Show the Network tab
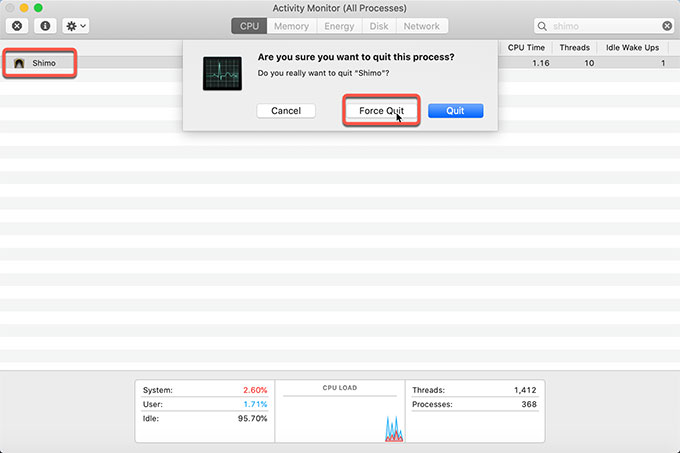The height and width of the screenshot is (453, 680). click(x=421, y=27)
